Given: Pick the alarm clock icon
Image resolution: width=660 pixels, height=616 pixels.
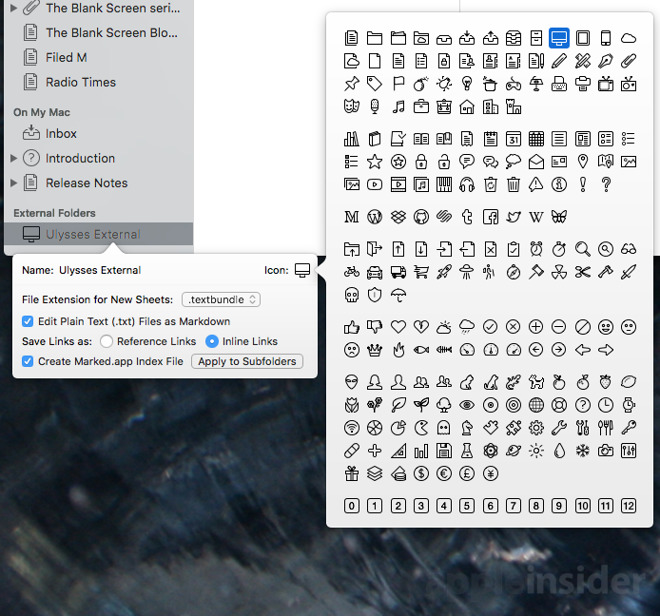Looking at the screenshot, I should coord(536,249).
